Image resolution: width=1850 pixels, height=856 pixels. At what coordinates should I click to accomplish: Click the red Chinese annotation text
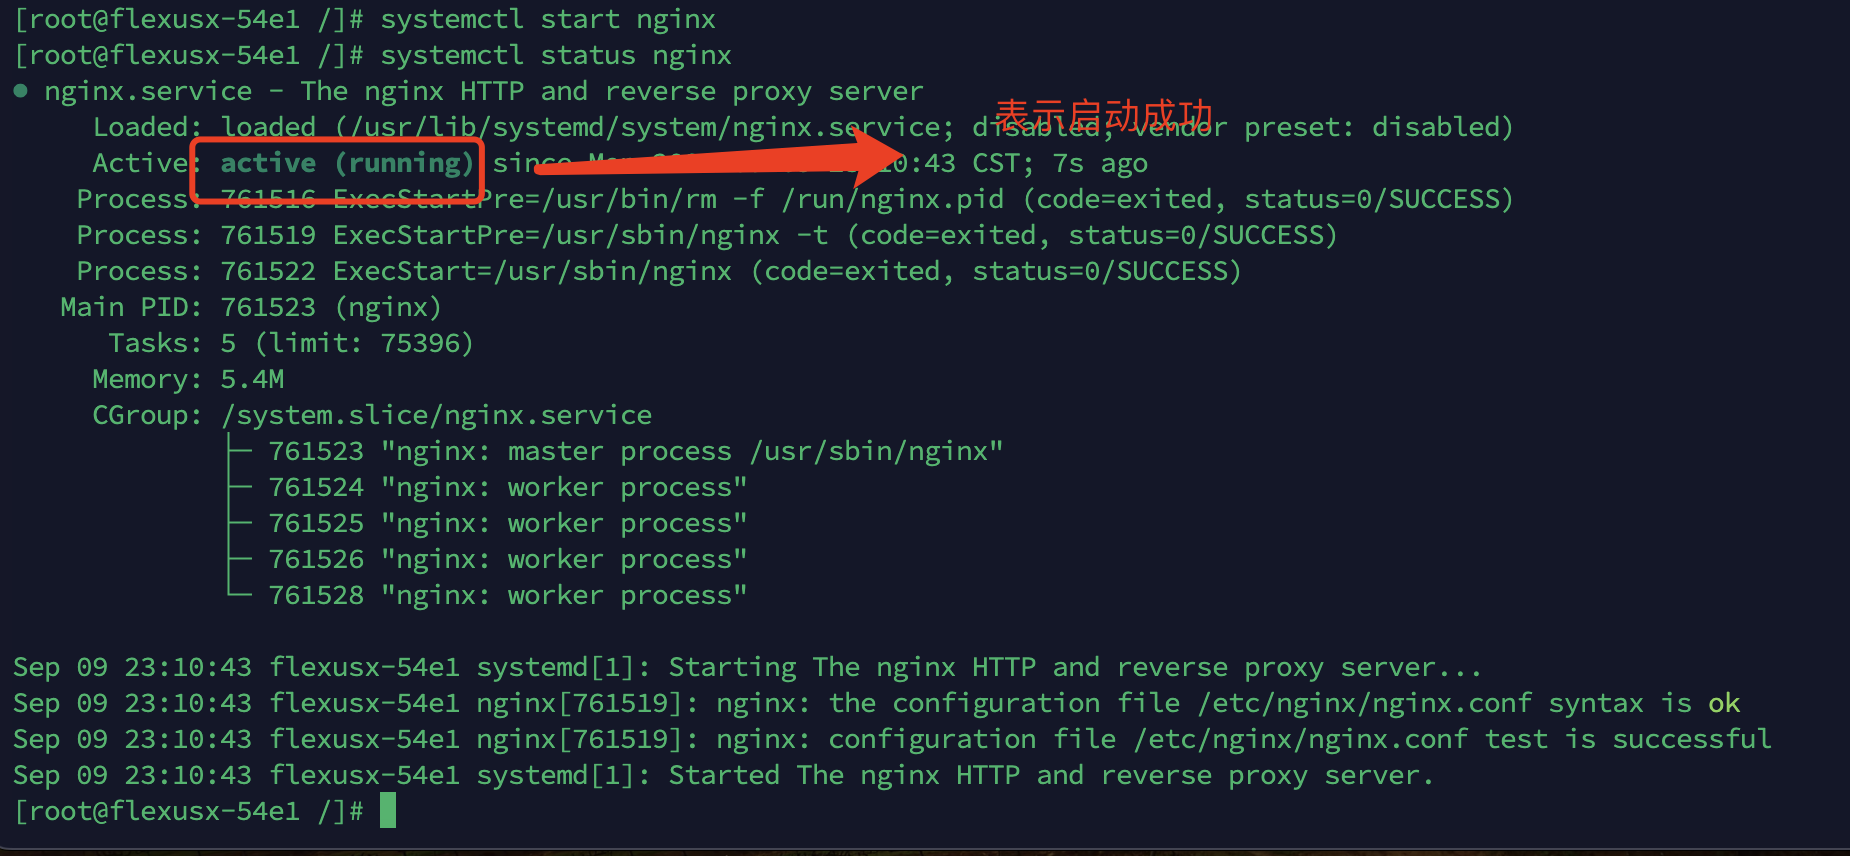[1103, 116]
